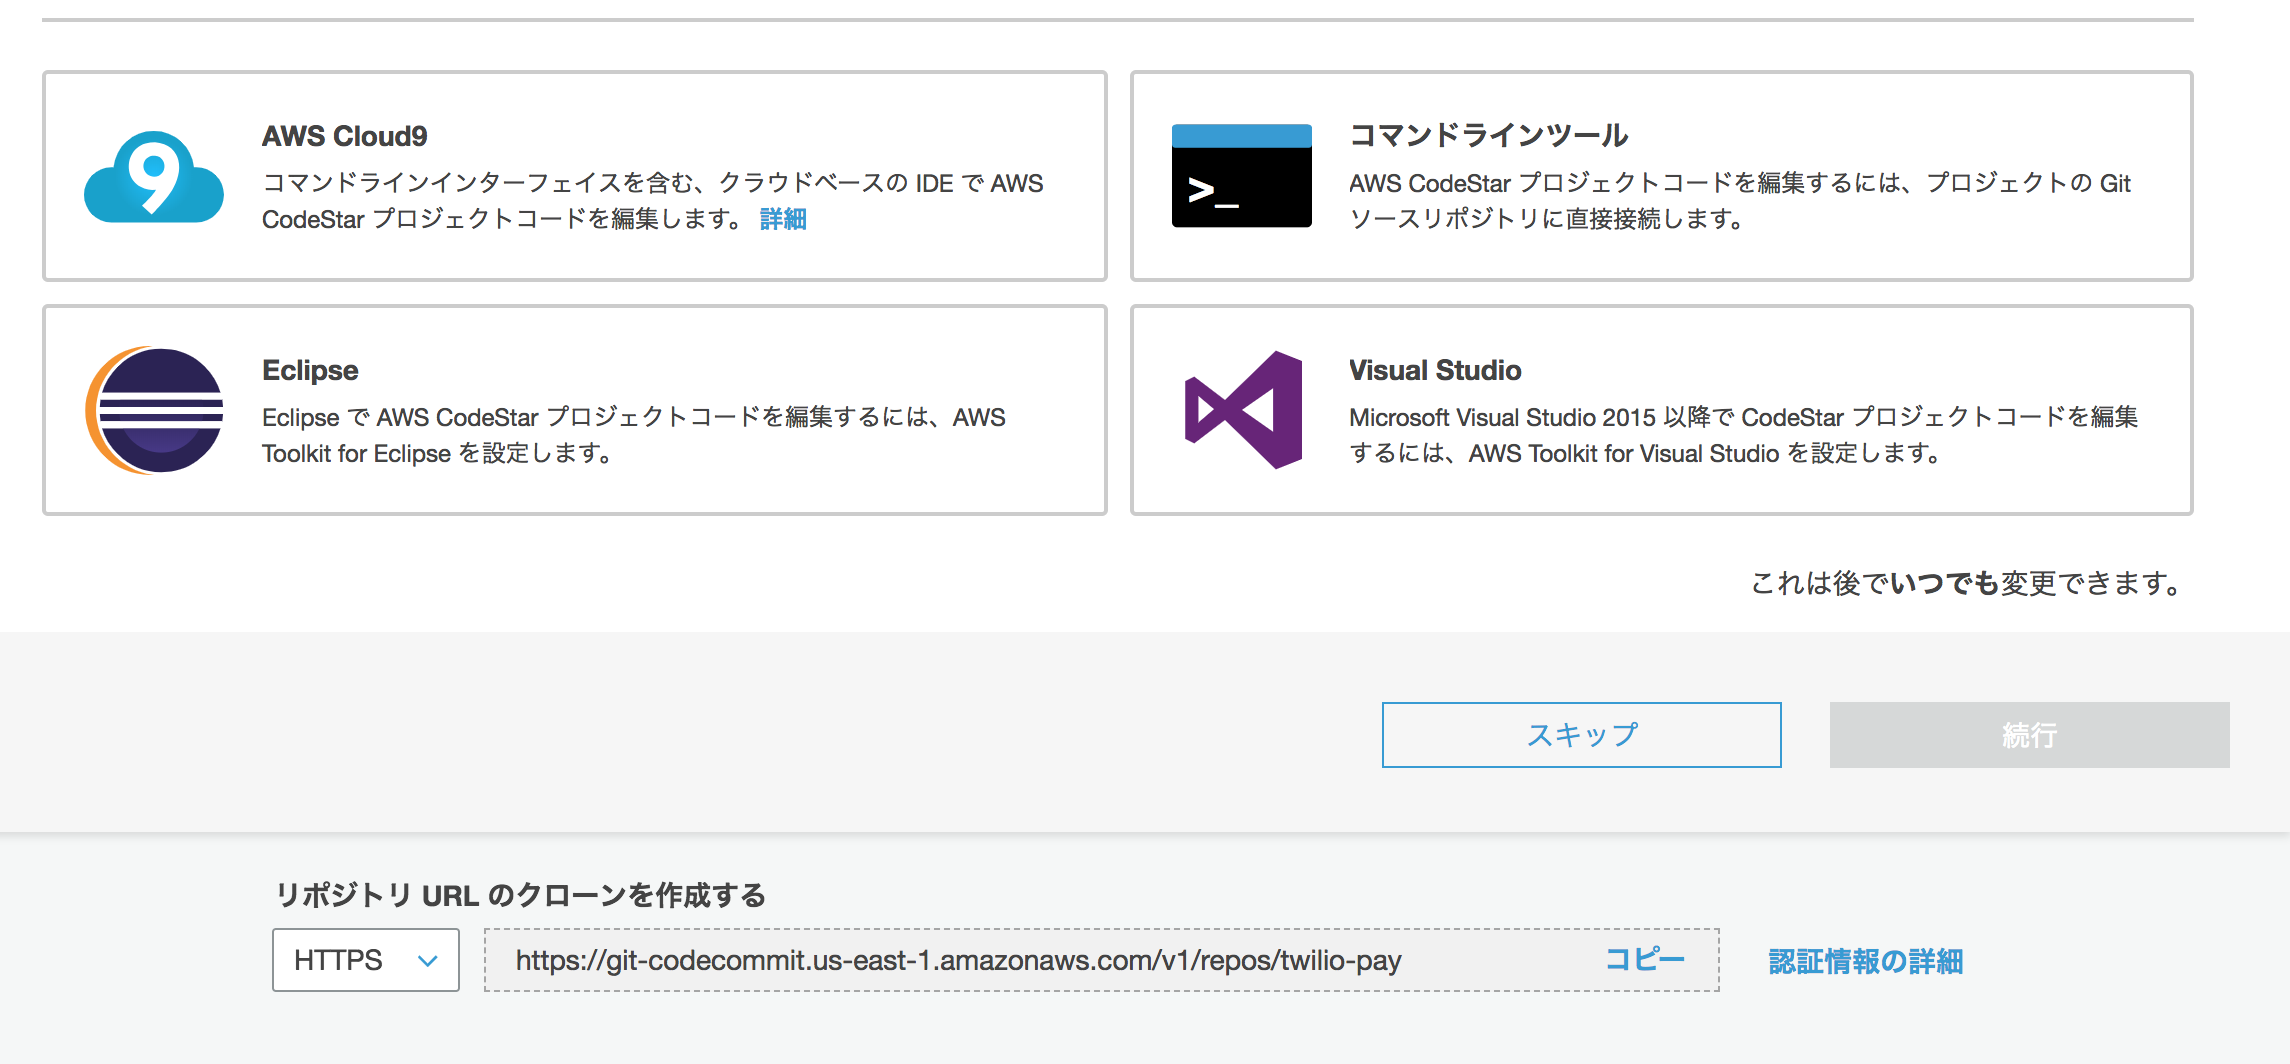Screen dimensions: 2290x1064
Task: Select the Eclipse card title
Action: pos(310,370)
